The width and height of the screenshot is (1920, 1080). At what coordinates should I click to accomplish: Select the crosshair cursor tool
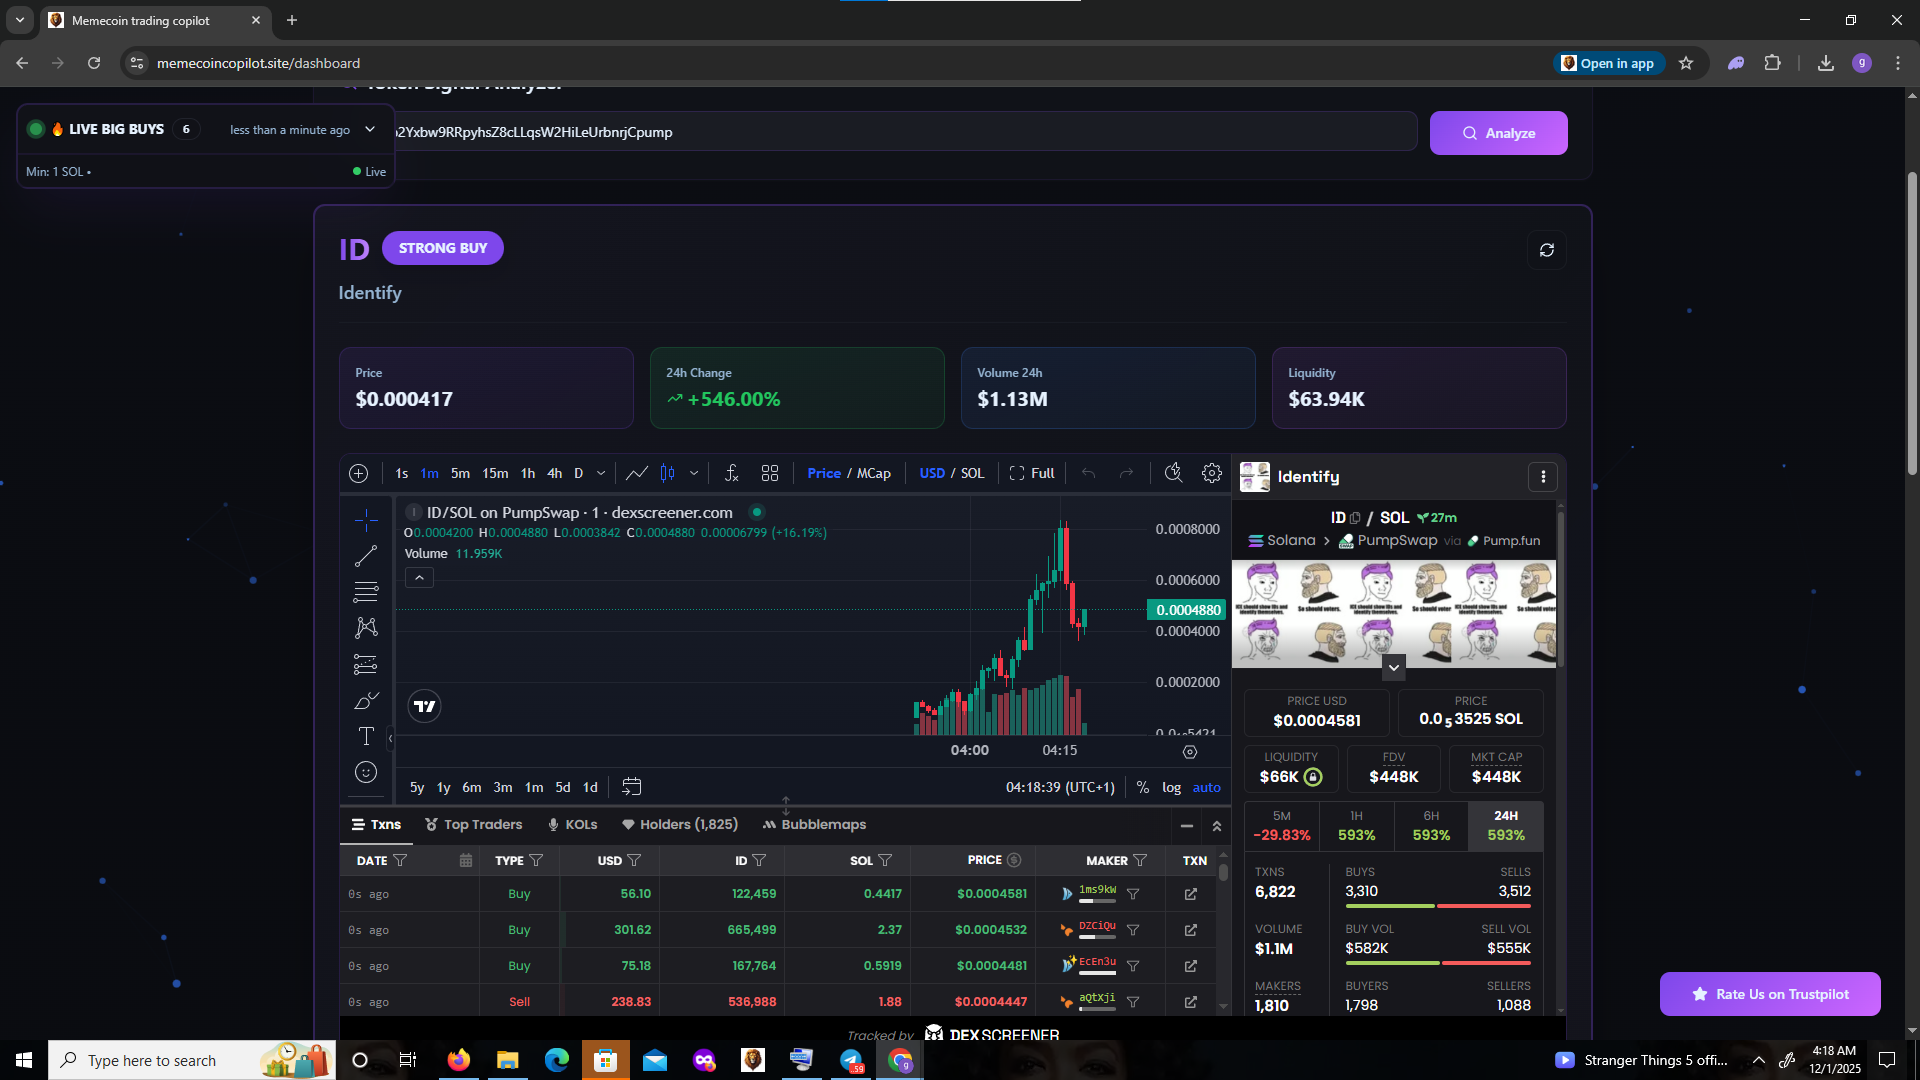[x=366, y=520]
